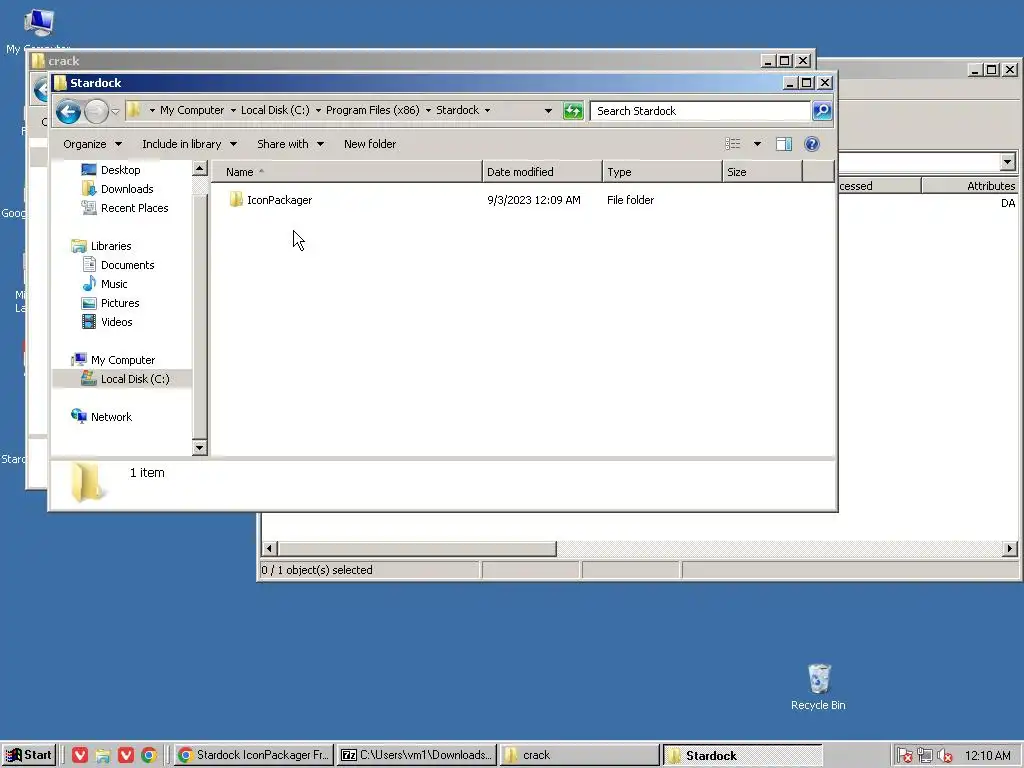Open the Organize menu
Viewport: 1024px width, 768px height.
pyautogui.click(x=92, y=144)
